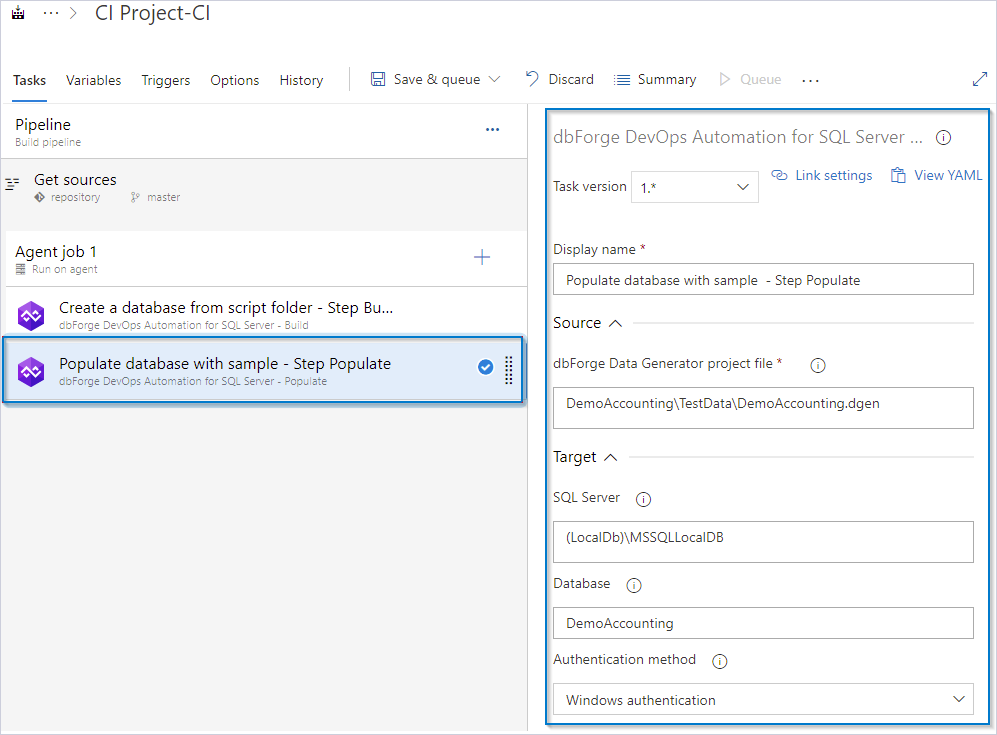This screenshot has width=997, height=735.
Task: Open the History tab
Action: (301, 80)
